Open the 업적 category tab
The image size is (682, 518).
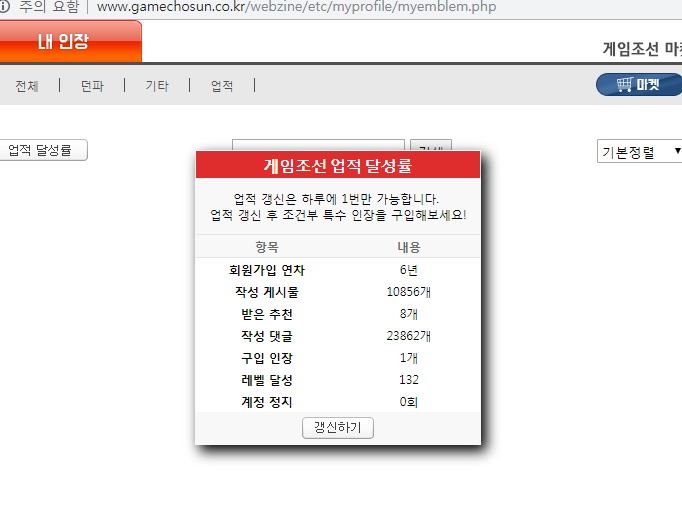[x=222, y=86]
